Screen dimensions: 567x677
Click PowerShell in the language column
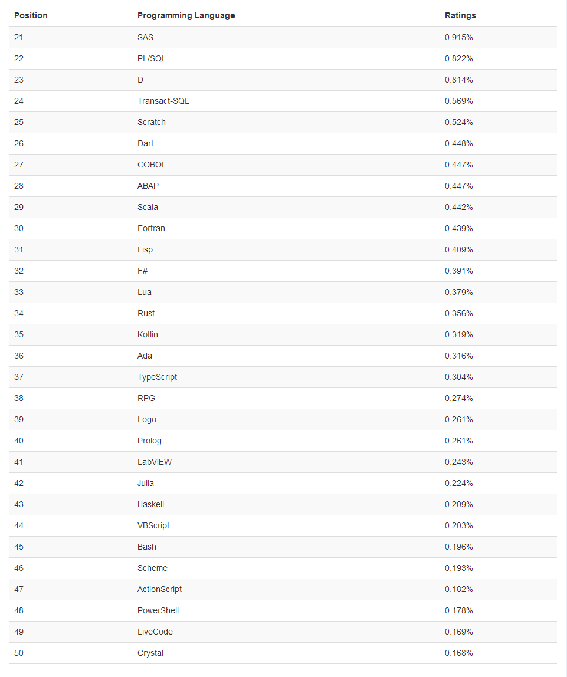[158, 611]
